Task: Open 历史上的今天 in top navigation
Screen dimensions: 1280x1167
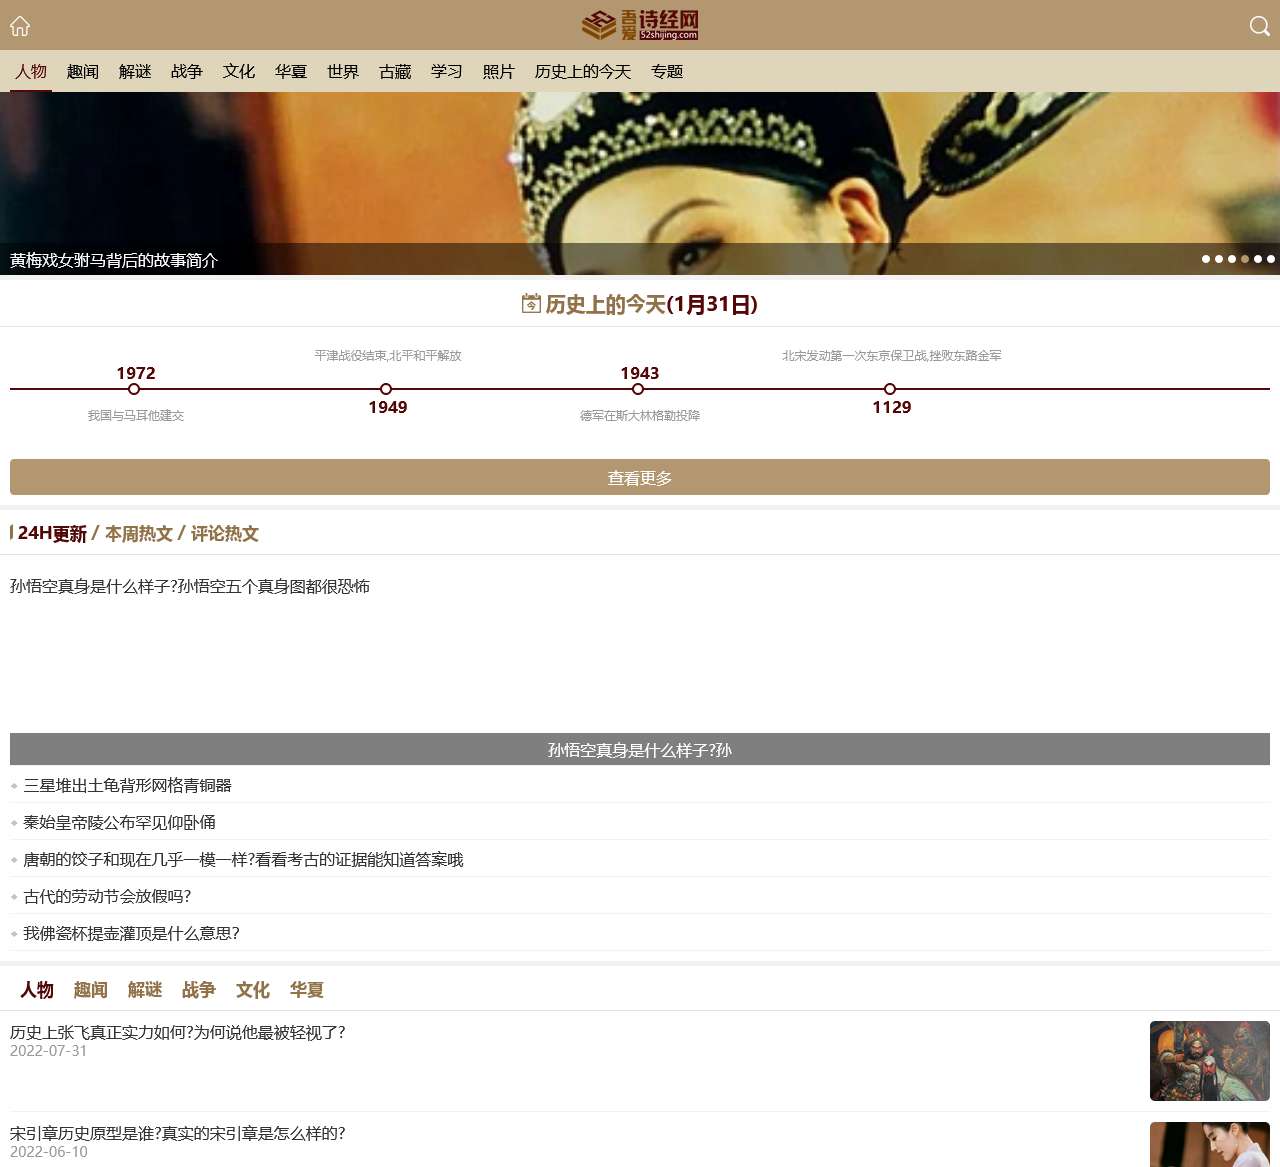Action: coord(583,72)
